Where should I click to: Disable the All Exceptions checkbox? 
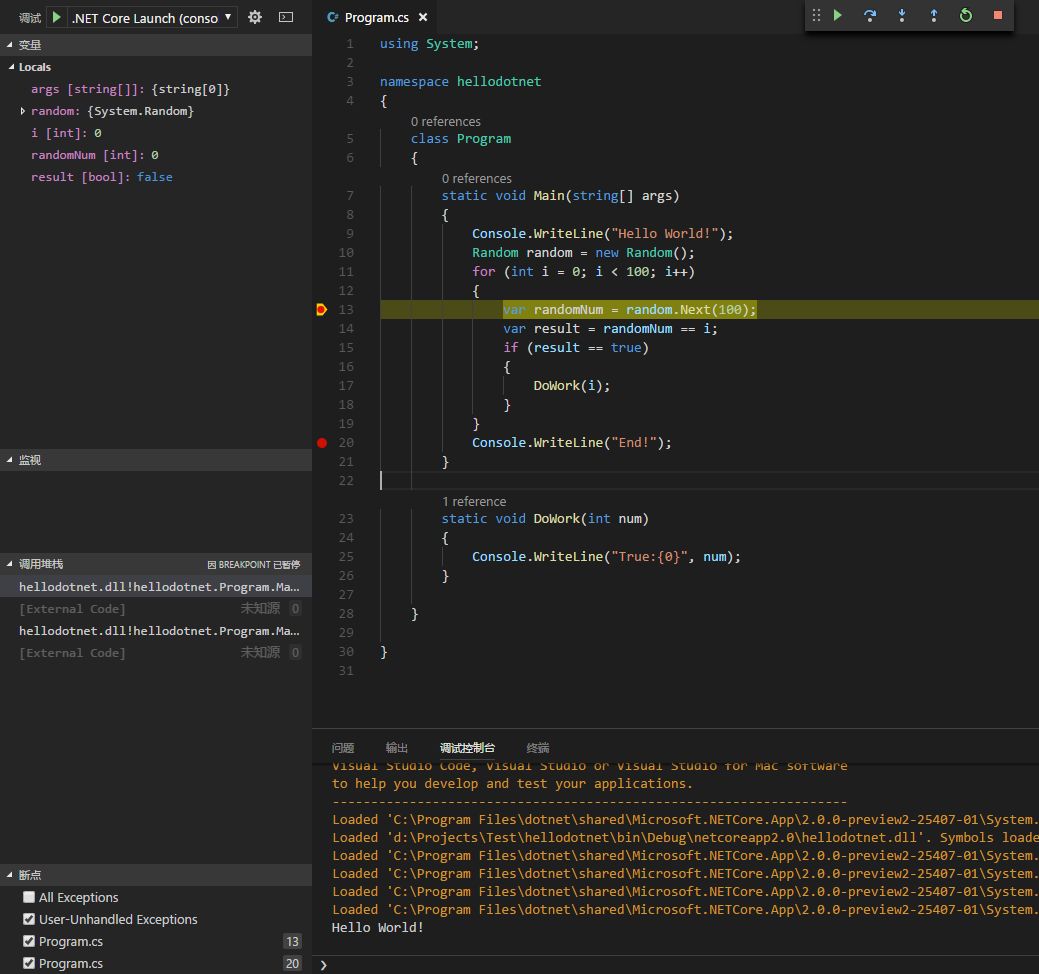[29, 897]
